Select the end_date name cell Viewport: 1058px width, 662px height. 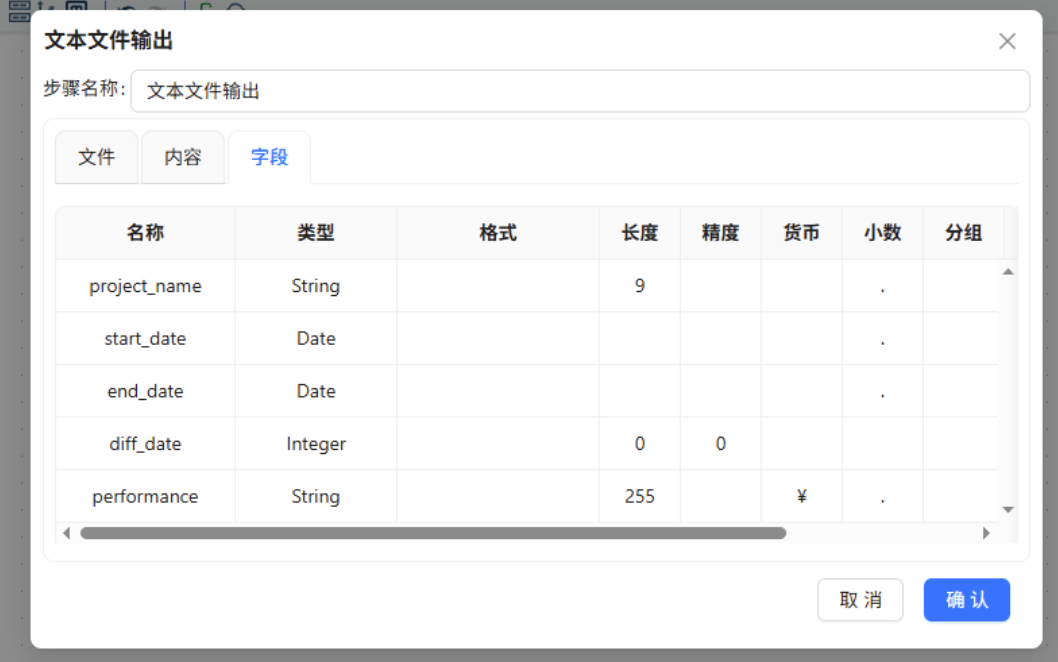pos(145,391)
